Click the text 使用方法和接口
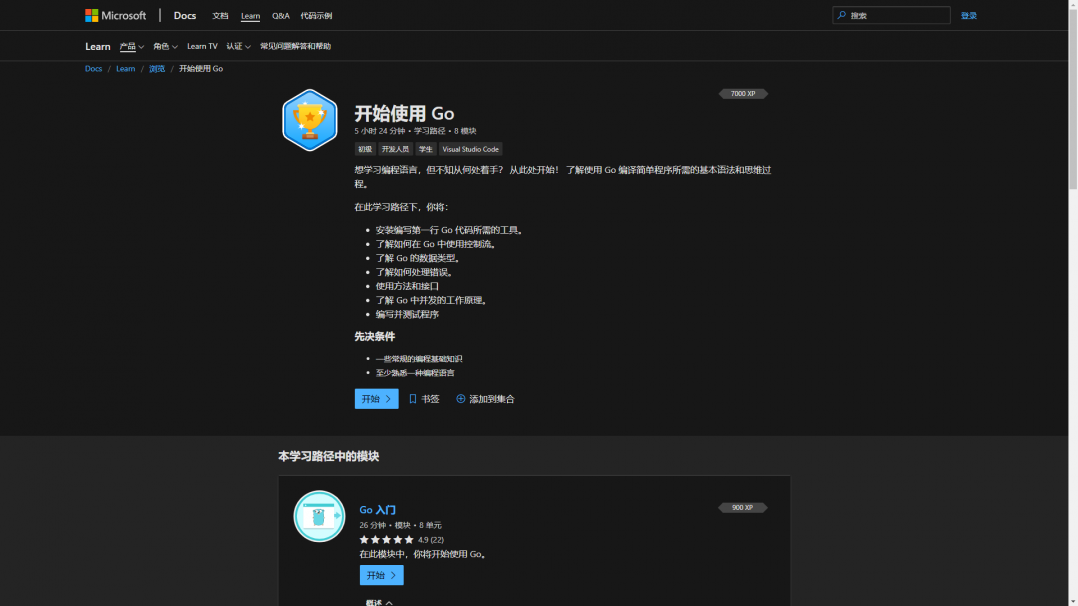Image resolution: width=1078 pixels, height=606 pixels. pos(407,286)
